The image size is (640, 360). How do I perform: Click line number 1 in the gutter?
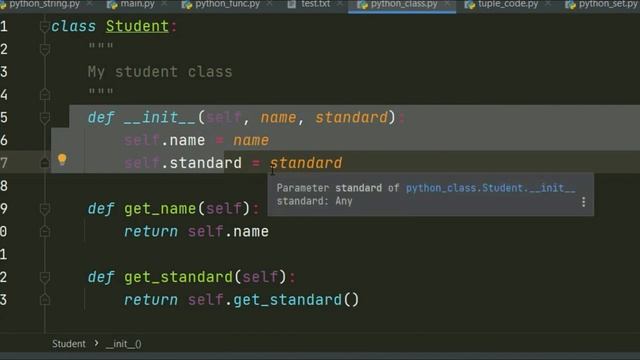[x=4, y=27]
